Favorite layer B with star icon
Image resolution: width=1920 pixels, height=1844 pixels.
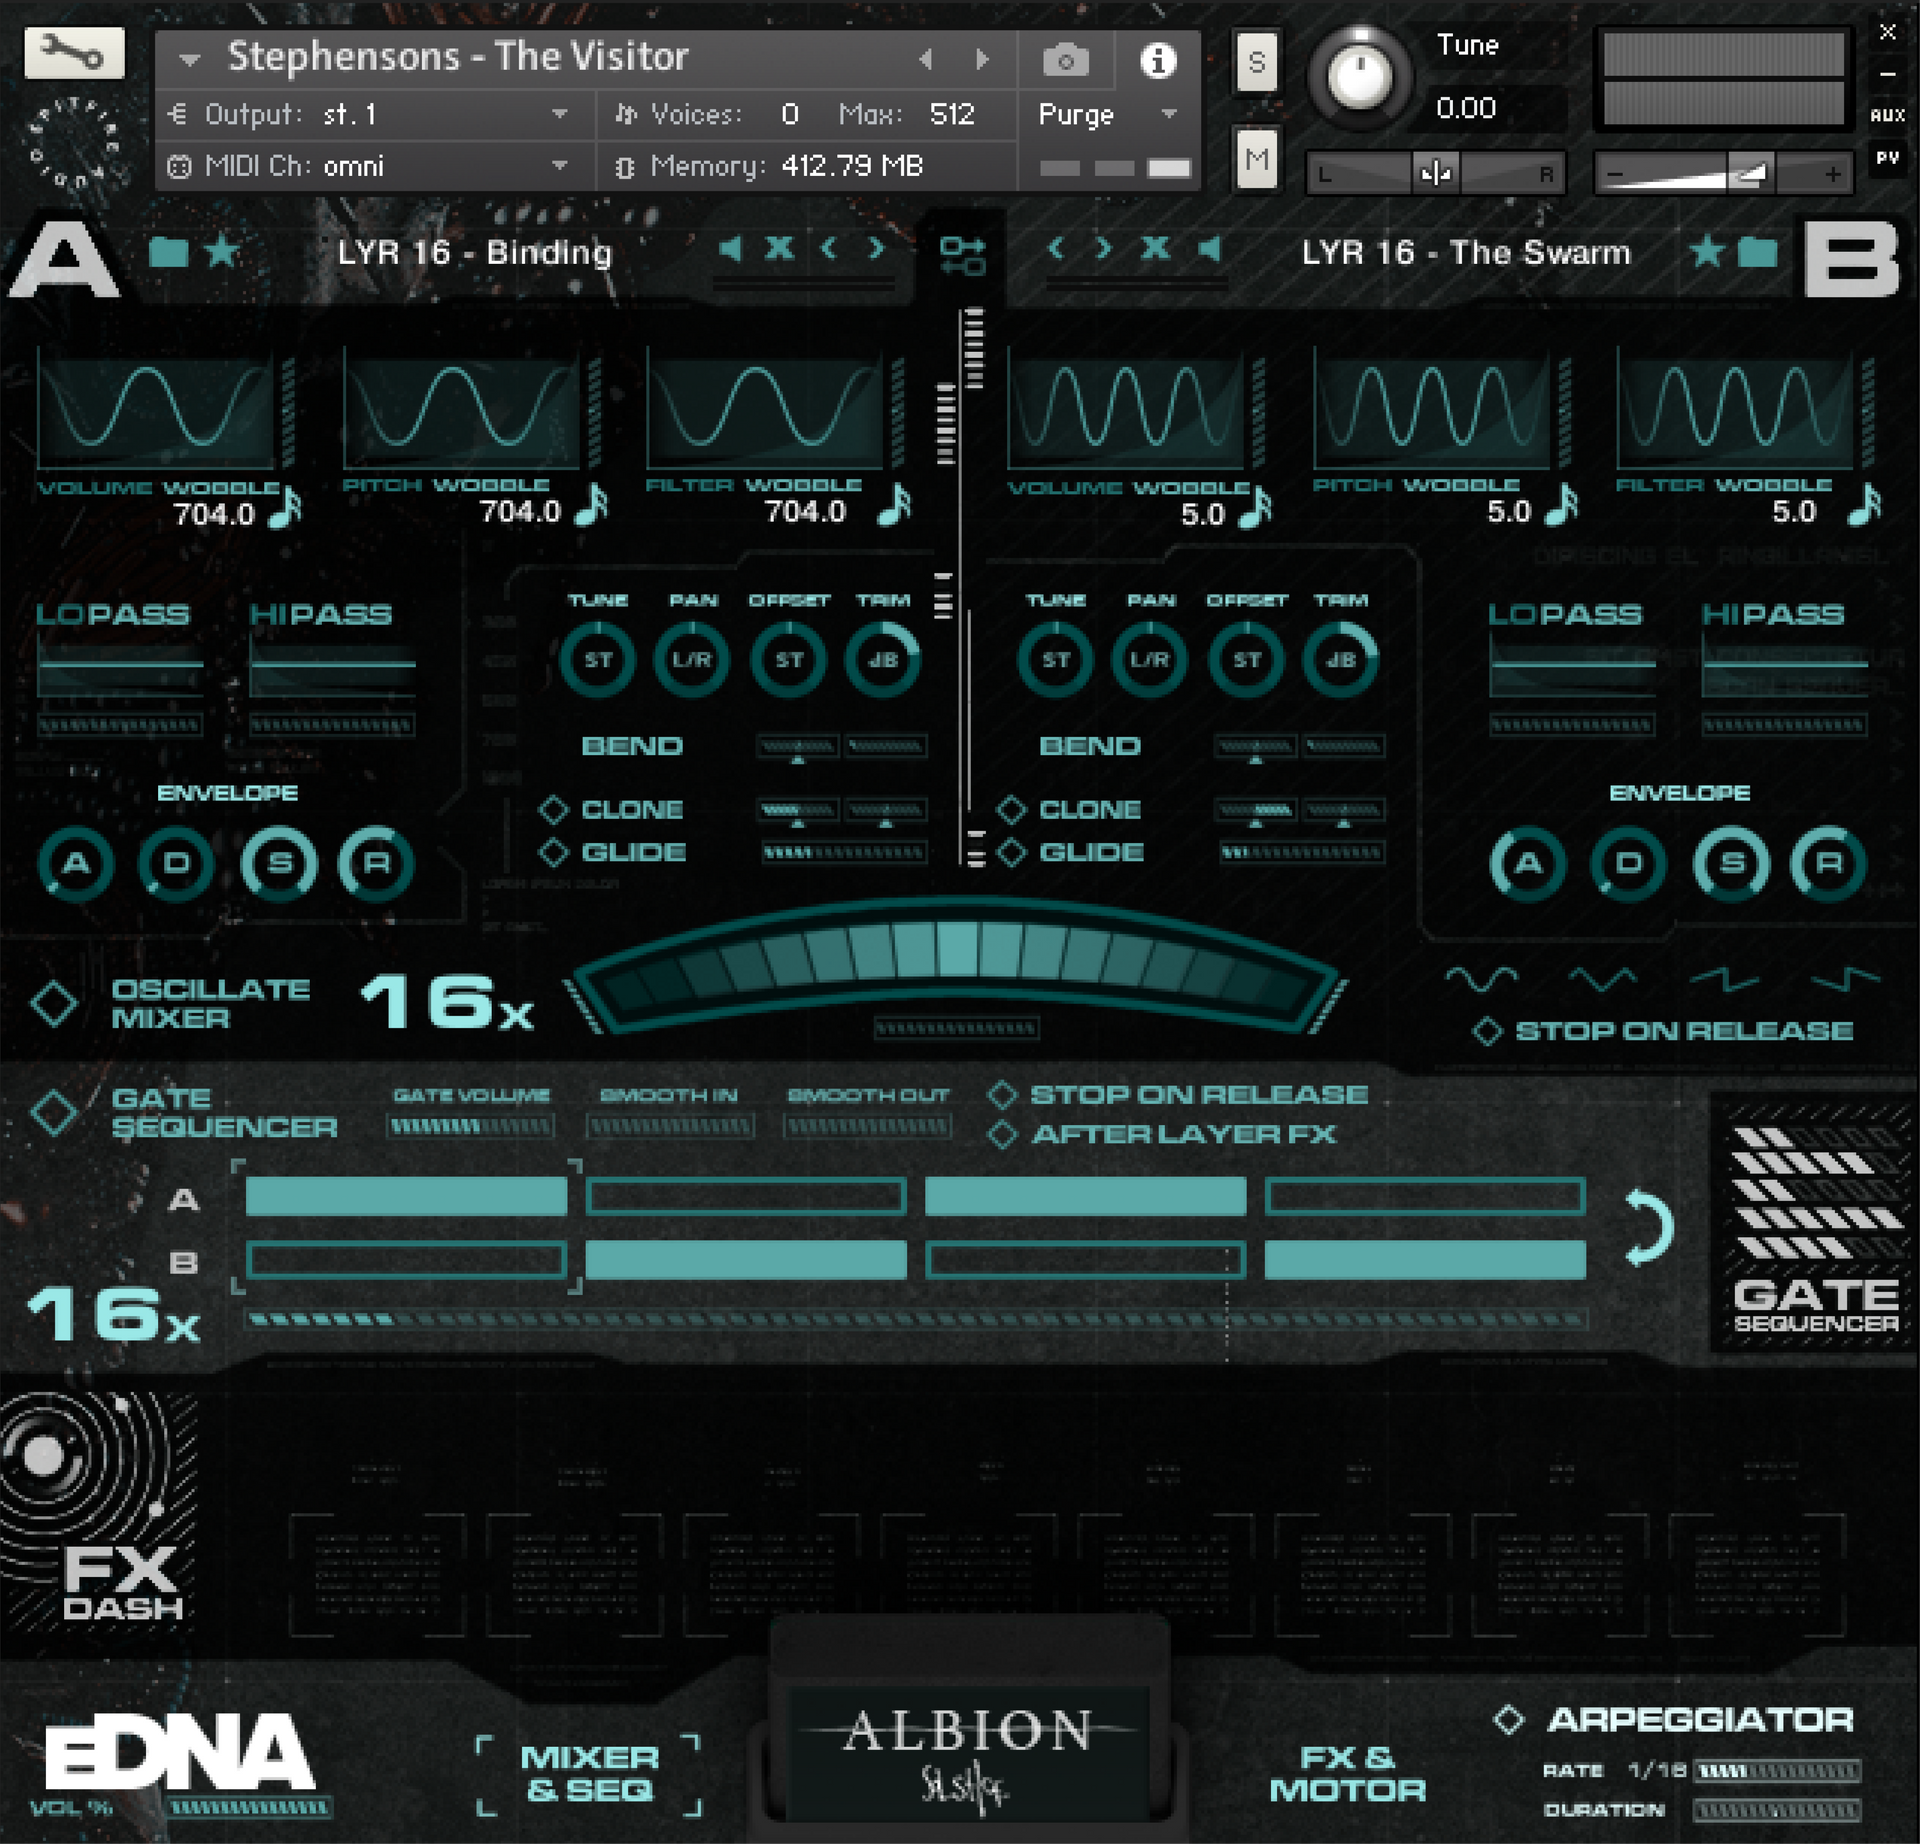click(x=1706, y=252)
